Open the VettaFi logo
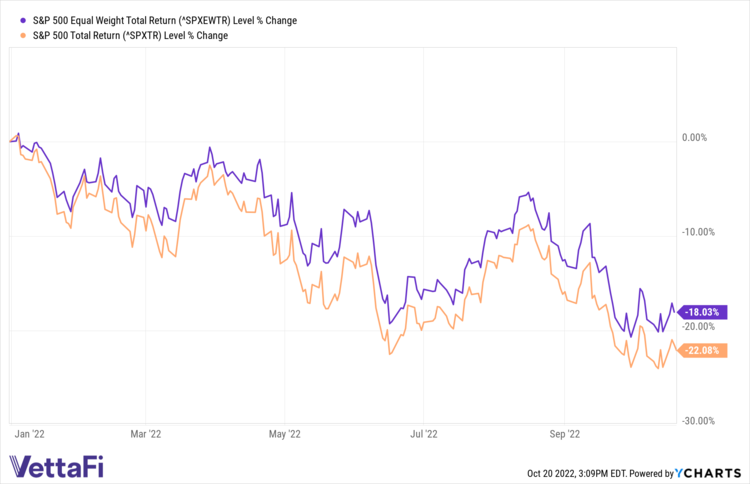Image resolution: width=750 pixels, height=484 pixels. 56,466
